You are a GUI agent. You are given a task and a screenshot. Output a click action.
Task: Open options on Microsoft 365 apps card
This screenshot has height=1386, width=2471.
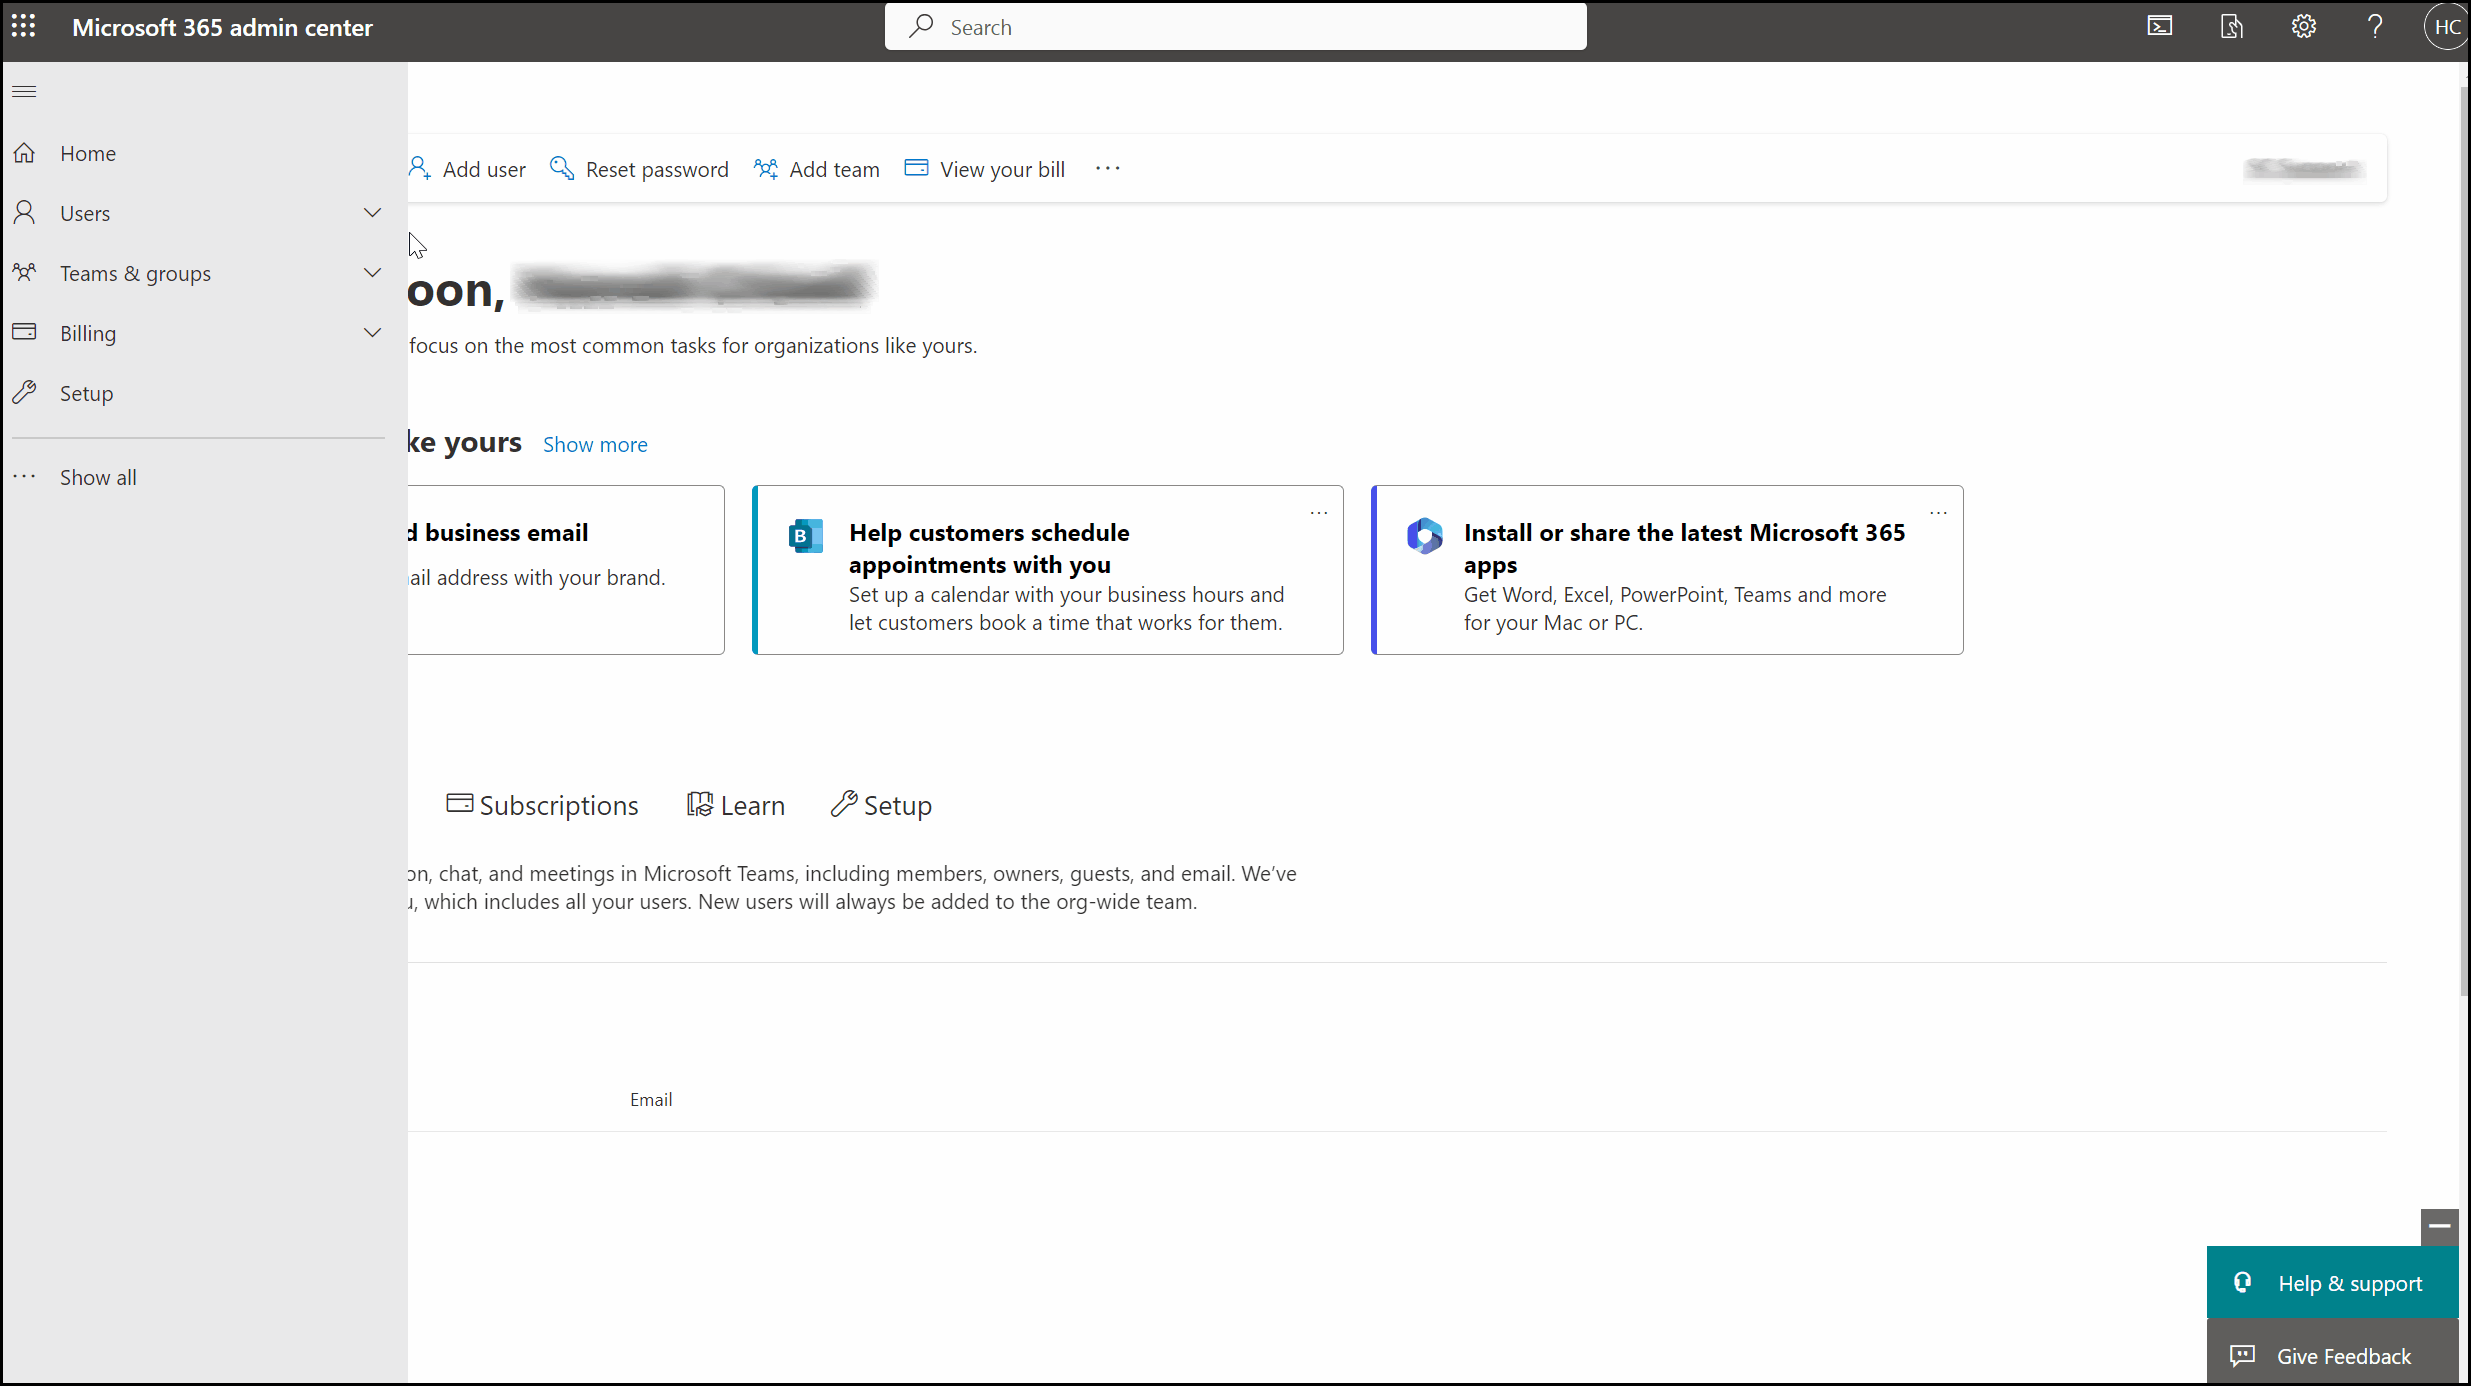point(1938,513)
